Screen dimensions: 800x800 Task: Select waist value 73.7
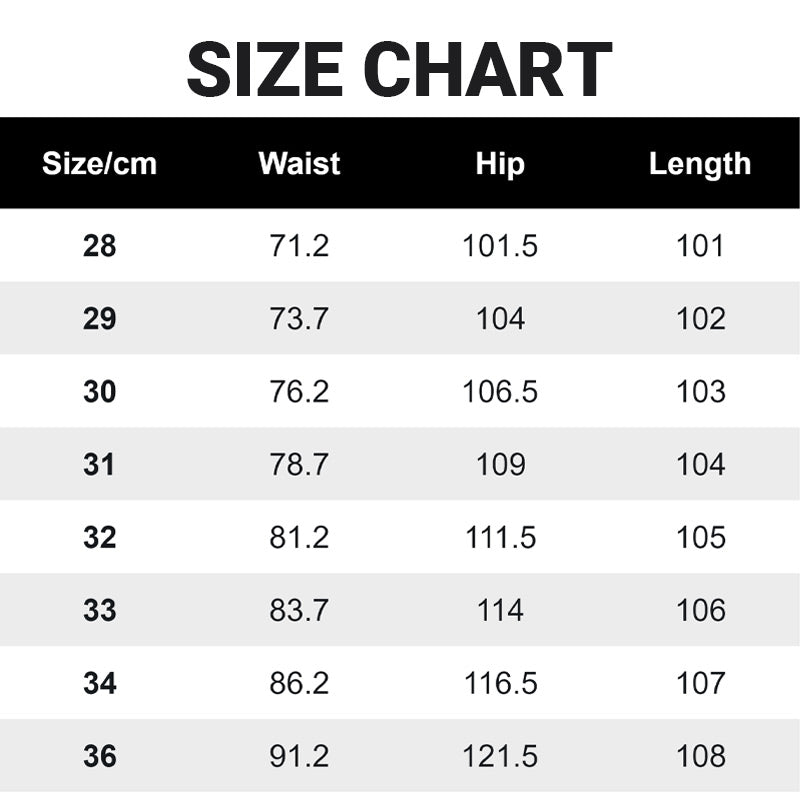click(299, 318)
